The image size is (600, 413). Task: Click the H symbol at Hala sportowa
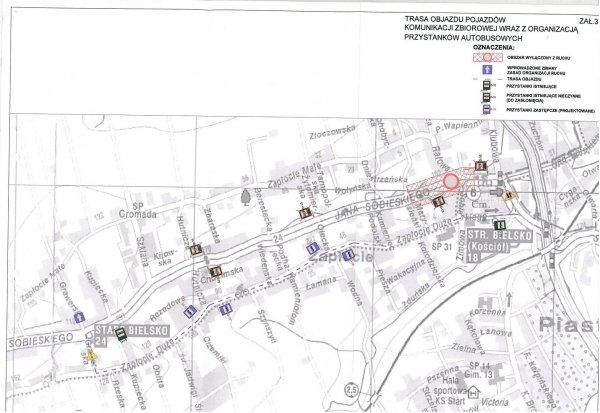point(474,392)
